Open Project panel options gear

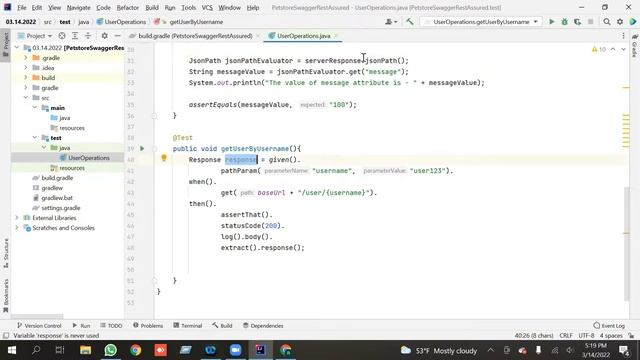tap(104, 36)
